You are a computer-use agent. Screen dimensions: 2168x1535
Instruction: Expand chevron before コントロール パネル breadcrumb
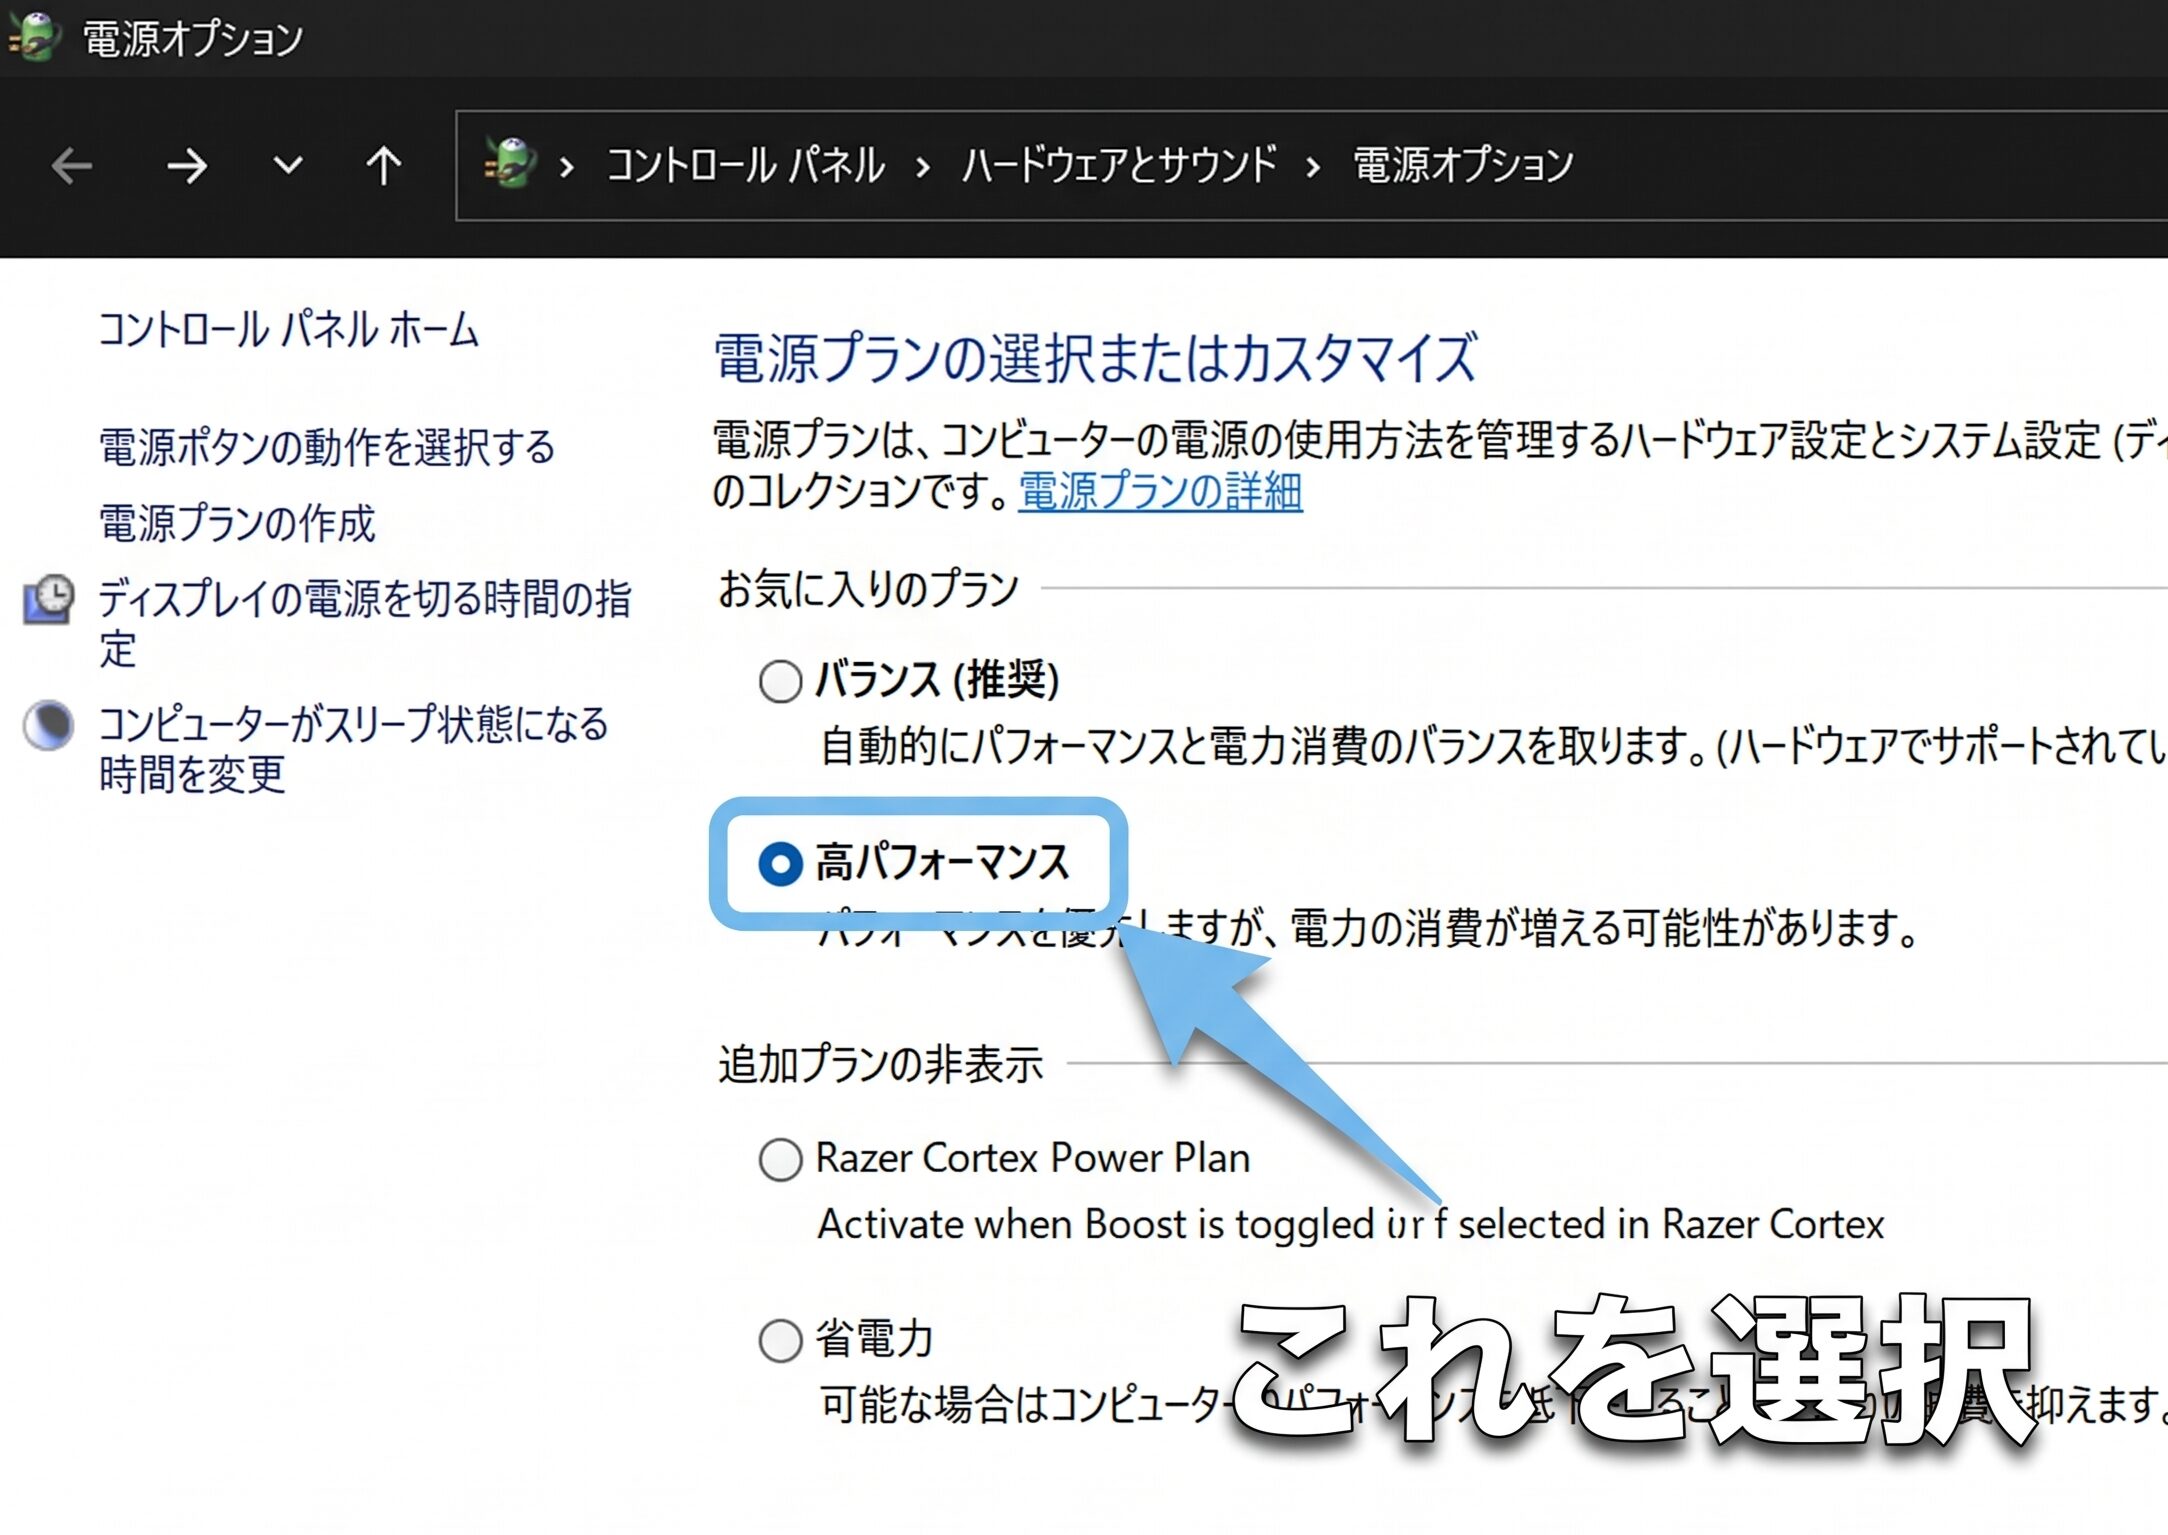tap(567, 167)
